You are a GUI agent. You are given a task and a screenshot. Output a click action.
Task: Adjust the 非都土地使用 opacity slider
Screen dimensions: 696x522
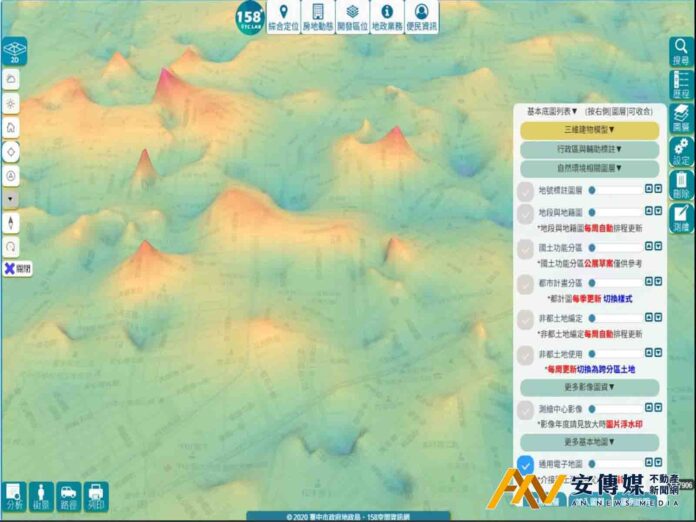click(615, 354)
